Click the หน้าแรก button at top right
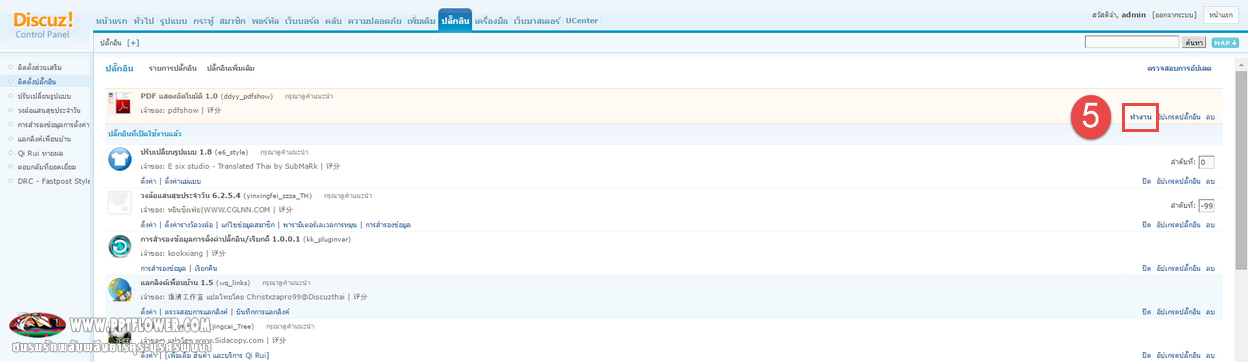 tap(1221, 15)
